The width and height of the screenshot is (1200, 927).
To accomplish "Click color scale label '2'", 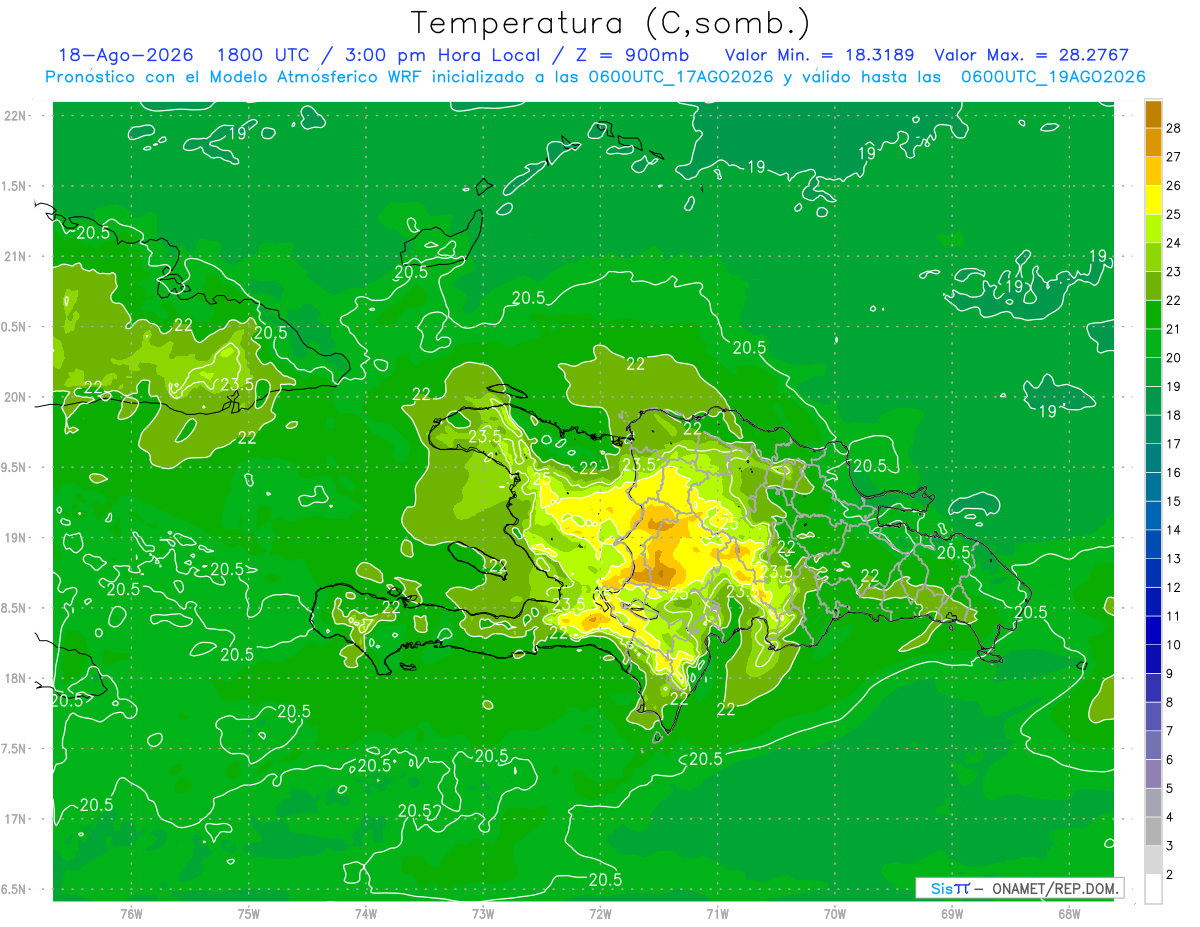I will pyautogui.click(x=1171, y=875).
